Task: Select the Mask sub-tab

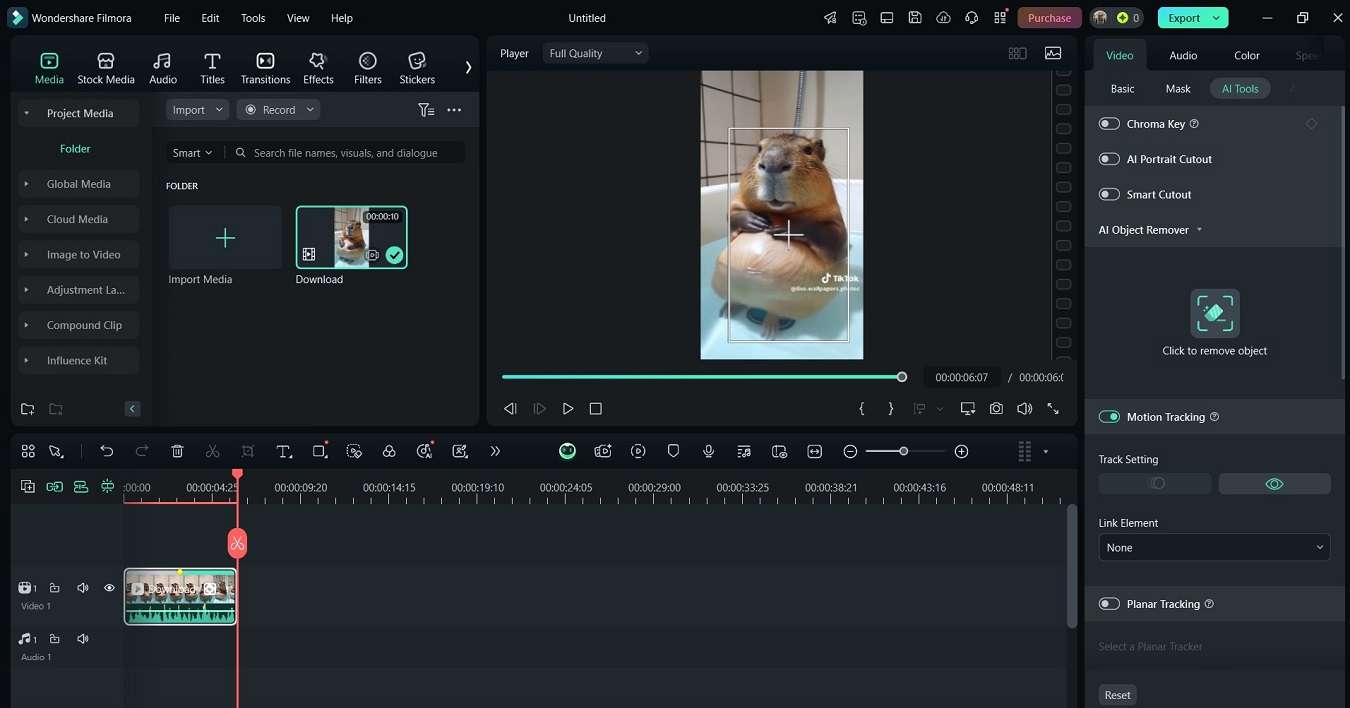Action: tap(1178, 89)
